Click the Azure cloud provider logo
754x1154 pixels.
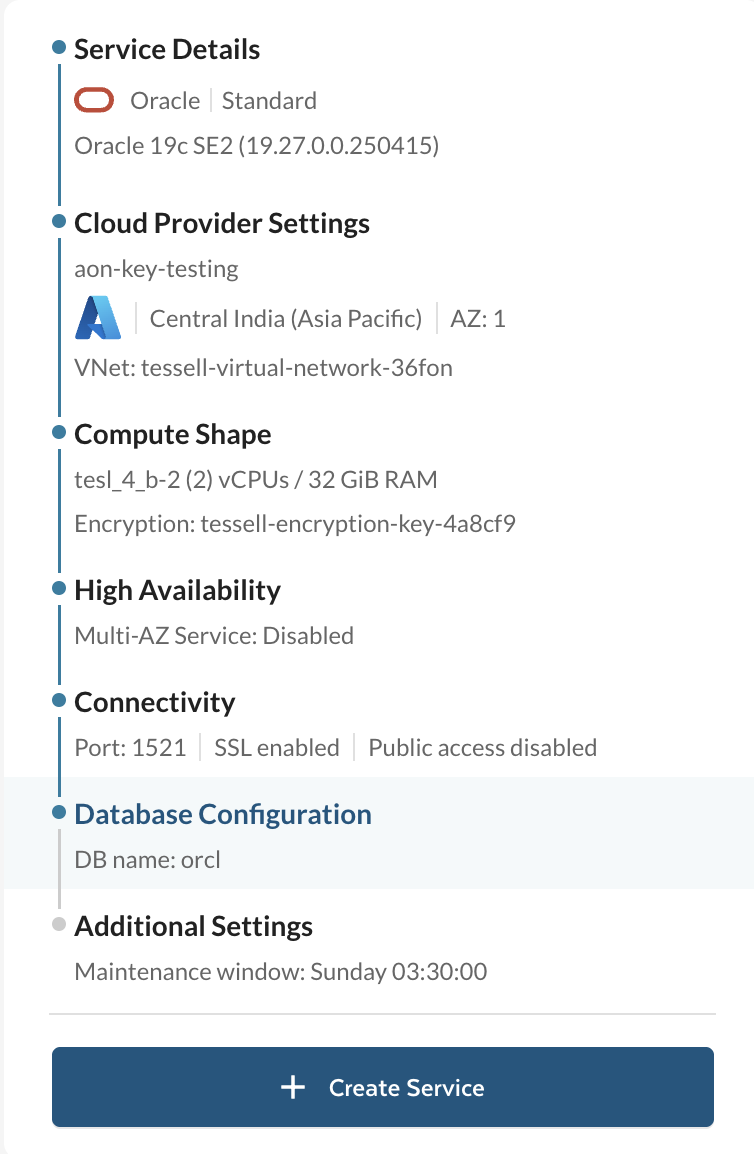98,319
